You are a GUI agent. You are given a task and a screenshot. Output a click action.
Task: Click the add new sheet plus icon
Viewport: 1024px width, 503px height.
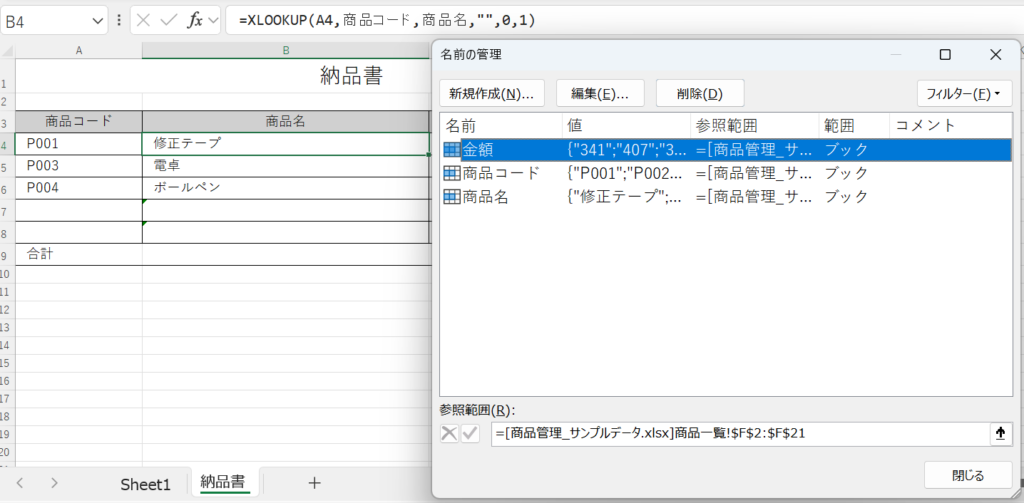(x=314, y=483)
